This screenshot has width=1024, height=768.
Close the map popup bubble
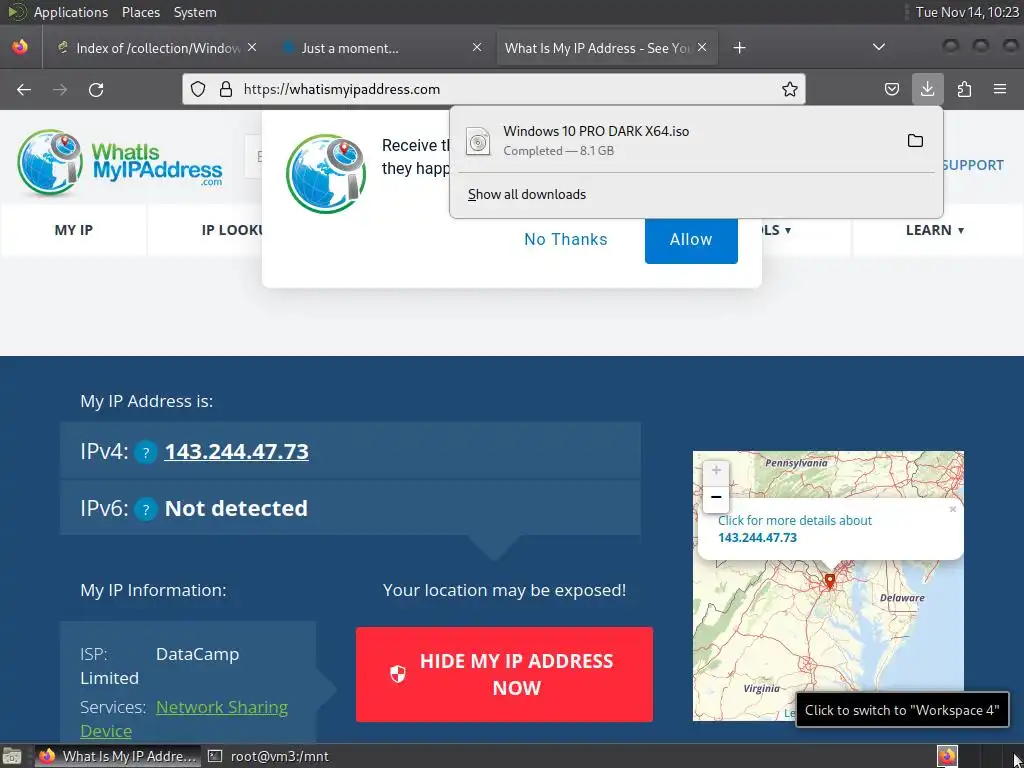953,509
